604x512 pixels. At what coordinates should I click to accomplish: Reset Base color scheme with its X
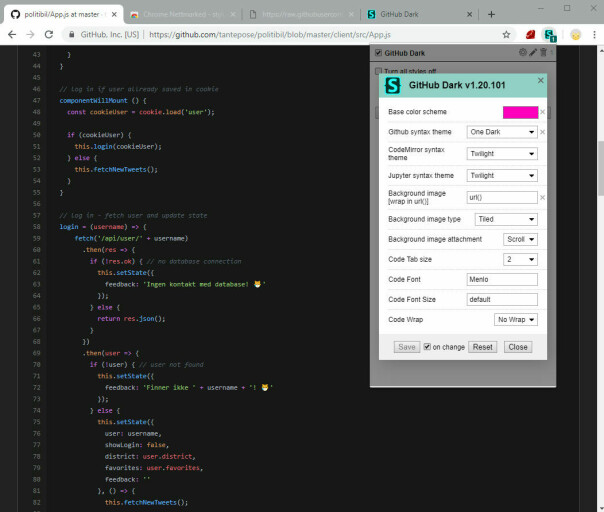click(x=542, y=112)
